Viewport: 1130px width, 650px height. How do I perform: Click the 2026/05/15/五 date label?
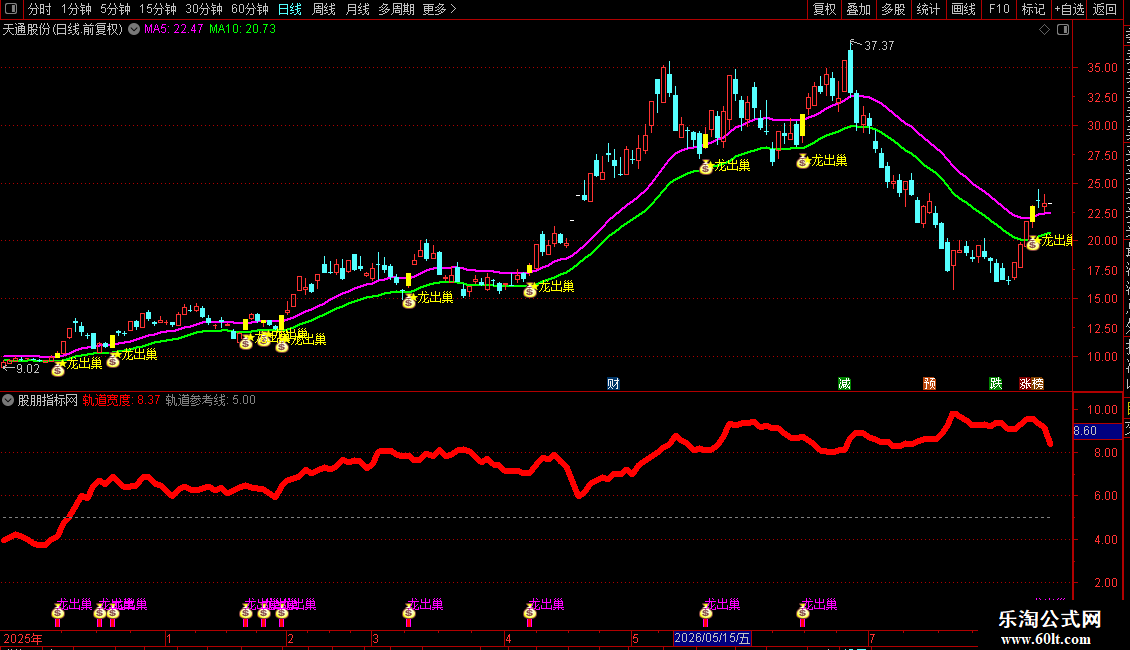(x=712, y=638)
